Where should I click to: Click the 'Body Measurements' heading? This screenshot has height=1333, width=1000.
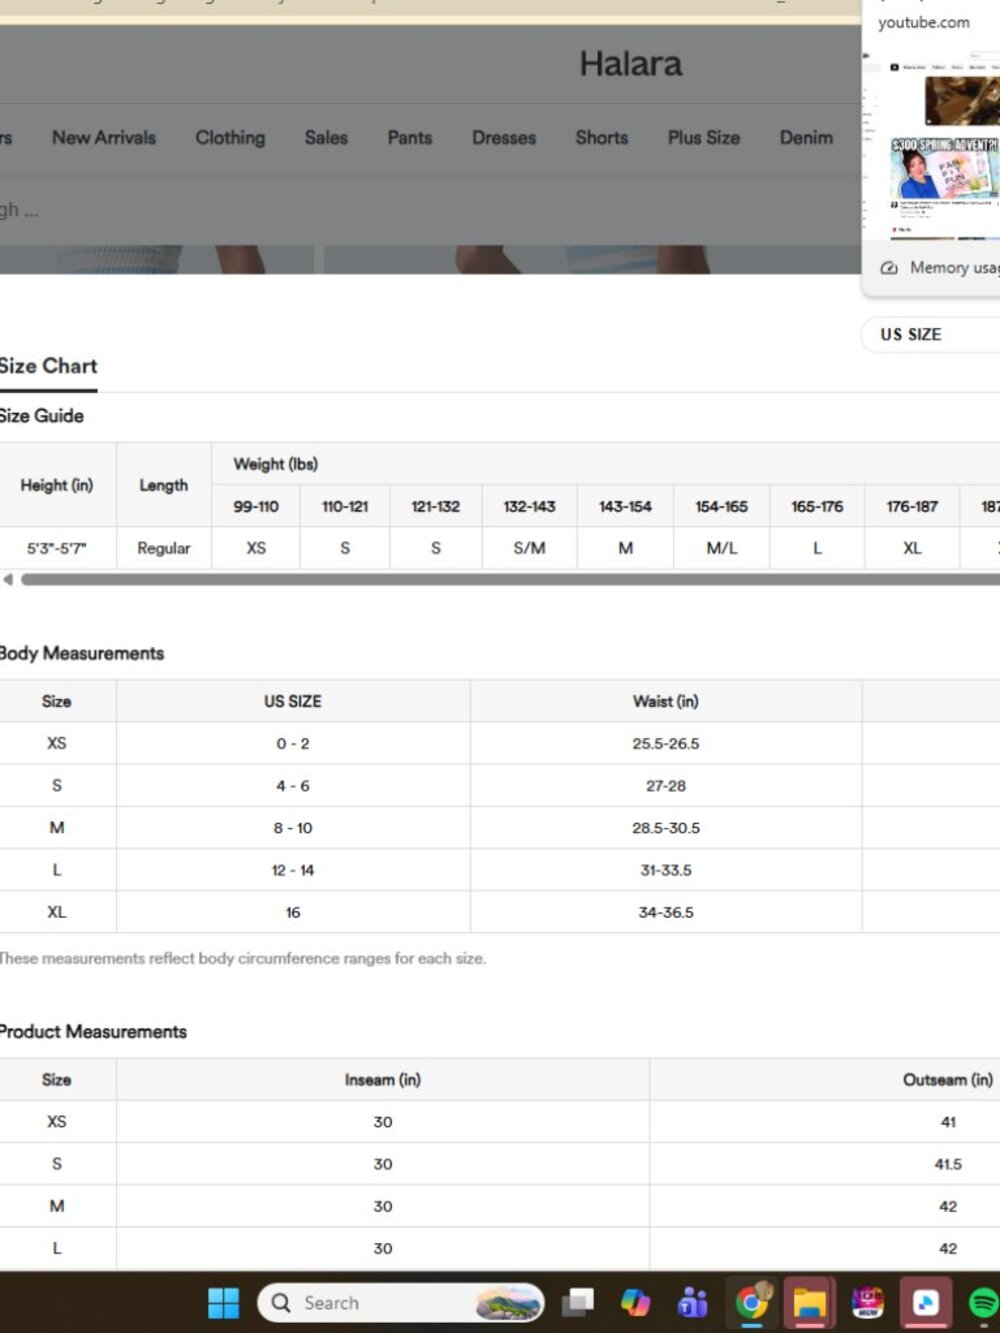coord(81,653)
